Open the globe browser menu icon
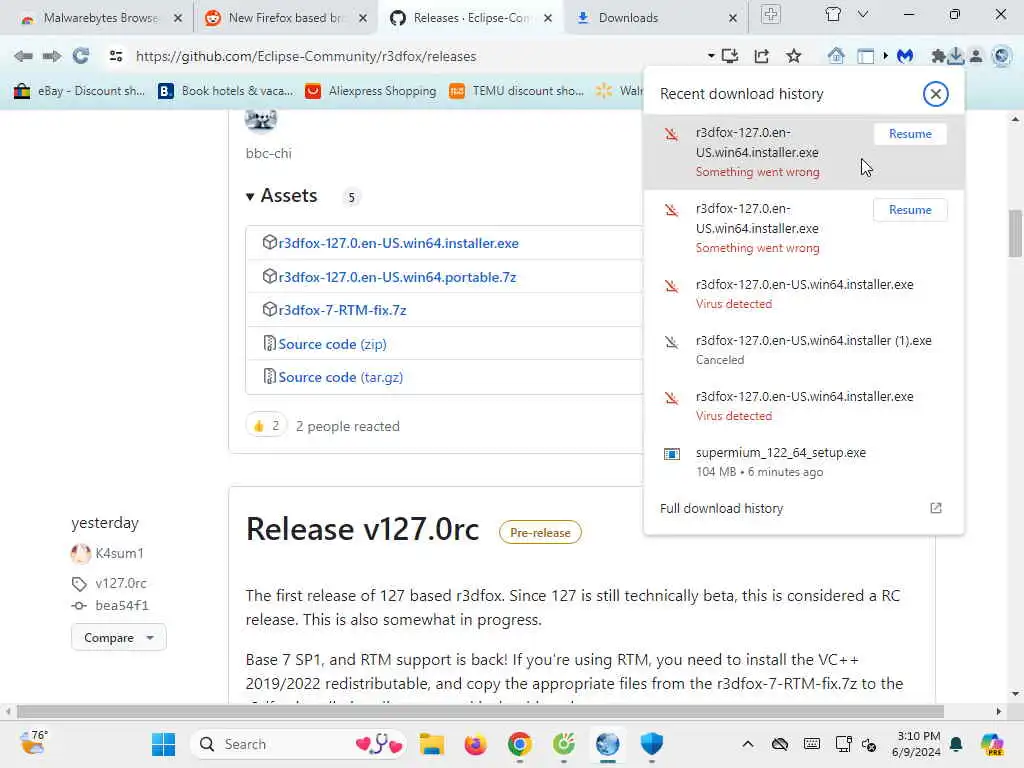This screenshot has height=768, width=1024. pos(1001,56)
